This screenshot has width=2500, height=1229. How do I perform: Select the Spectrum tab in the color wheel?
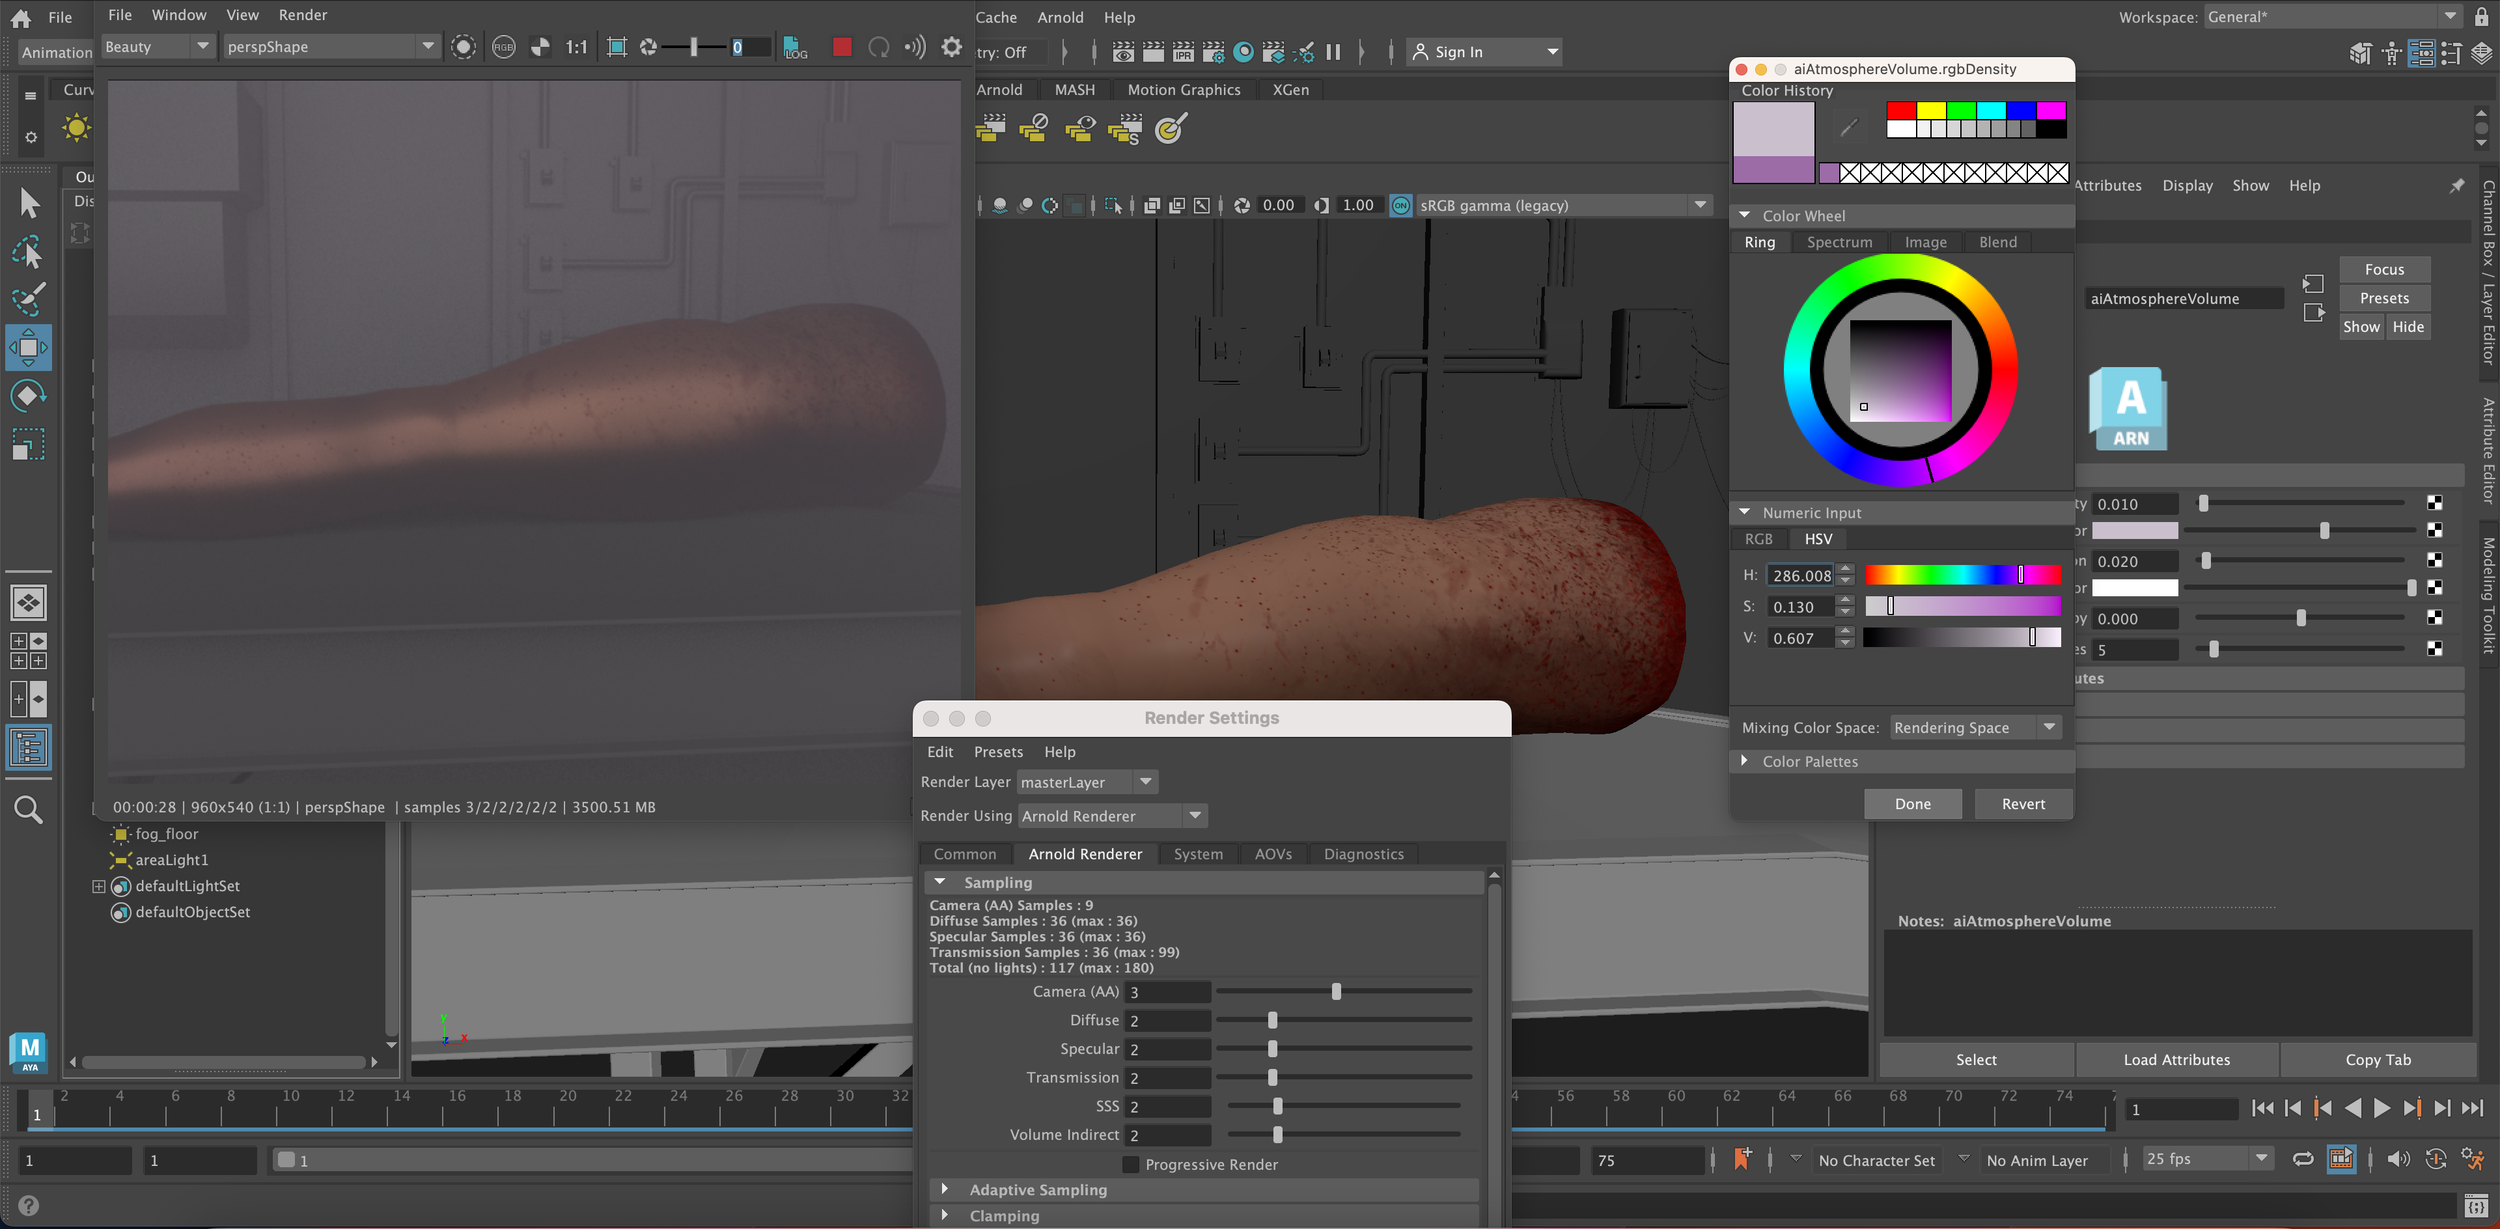(1838, 242)
